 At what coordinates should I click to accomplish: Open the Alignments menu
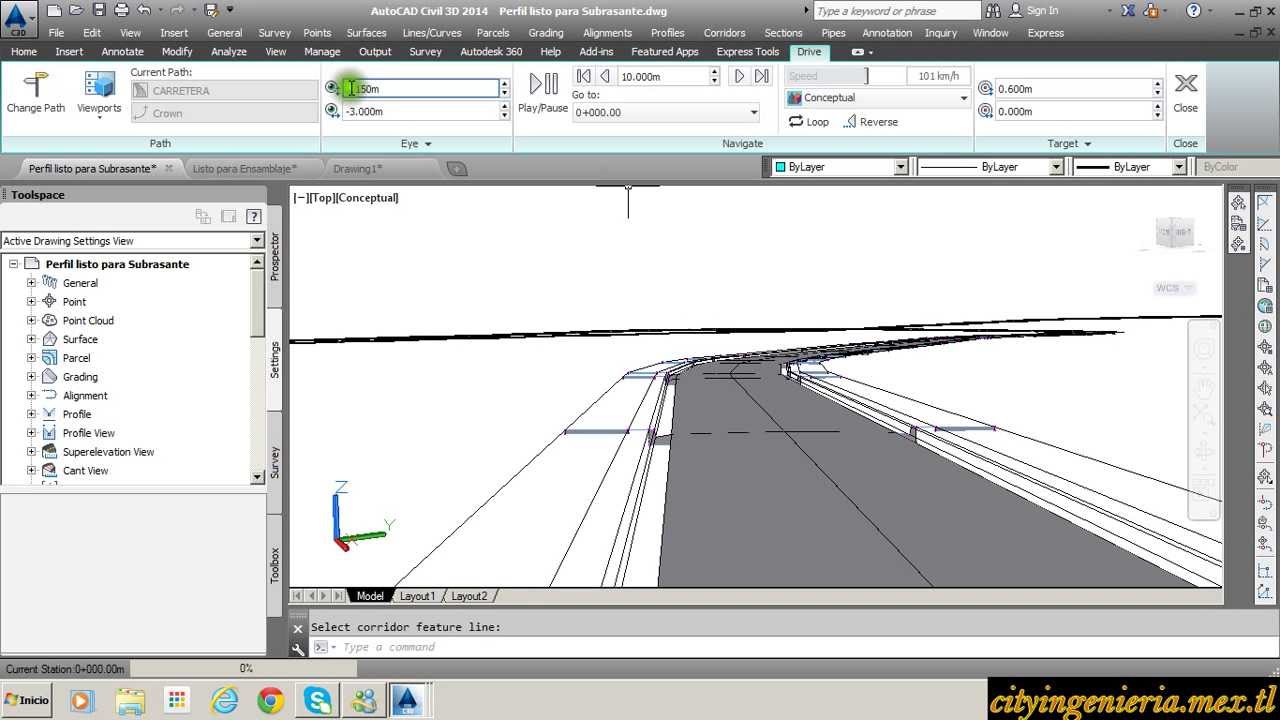pos(610,33)
